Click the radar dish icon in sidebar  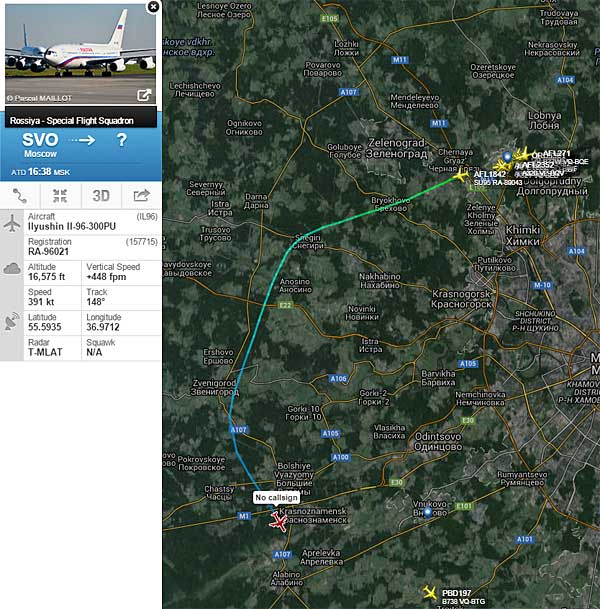coord(12,322)
